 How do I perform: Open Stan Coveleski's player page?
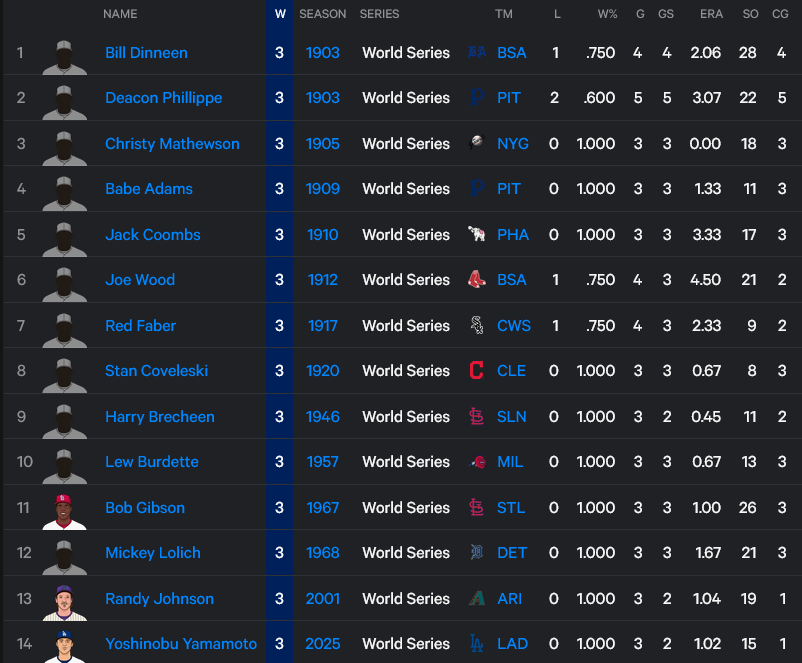coord(157,370)
